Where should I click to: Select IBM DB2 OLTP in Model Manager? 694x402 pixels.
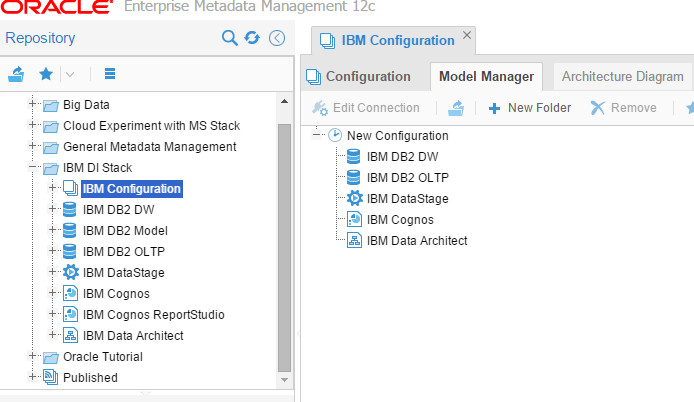pyautogui.click(x=408, y=178)
